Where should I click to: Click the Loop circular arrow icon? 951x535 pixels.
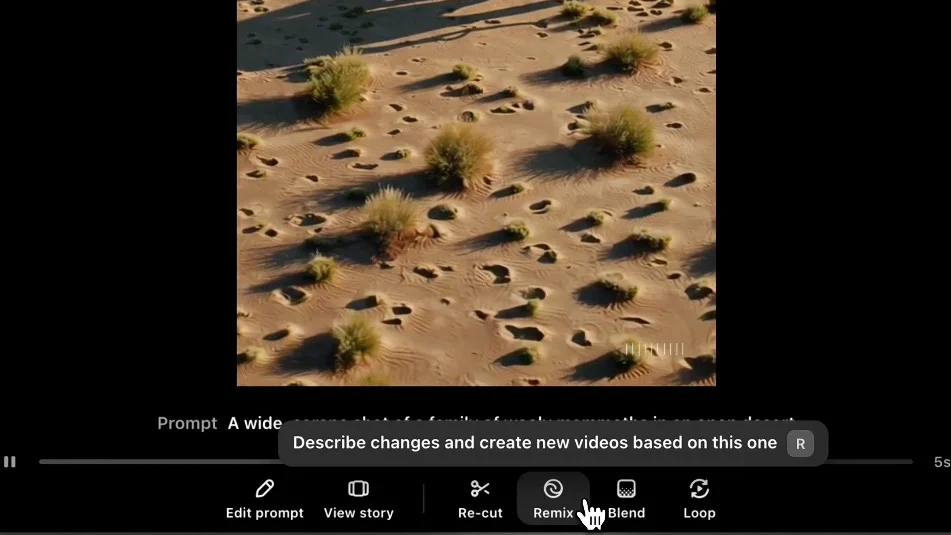tap(699, 488)
